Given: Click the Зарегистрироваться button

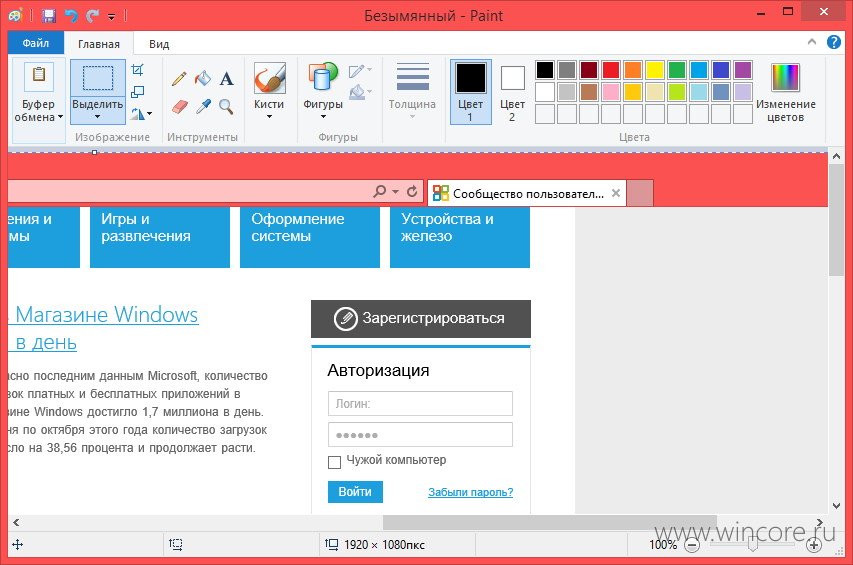Looking at the screenshot, I should coord(421,319).
